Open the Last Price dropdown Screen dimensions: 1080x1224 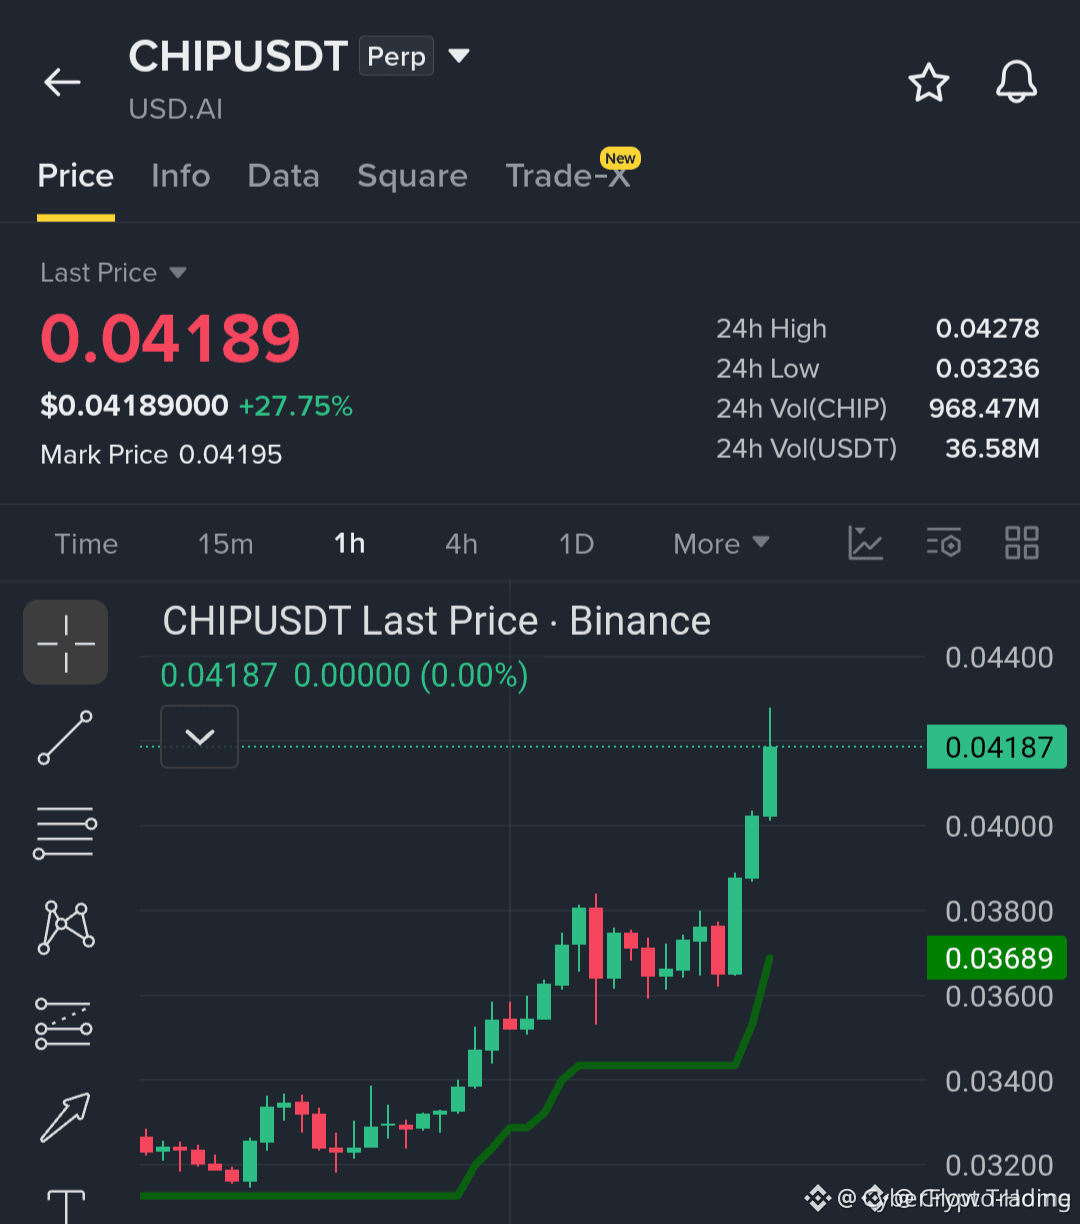click(179, 273)
